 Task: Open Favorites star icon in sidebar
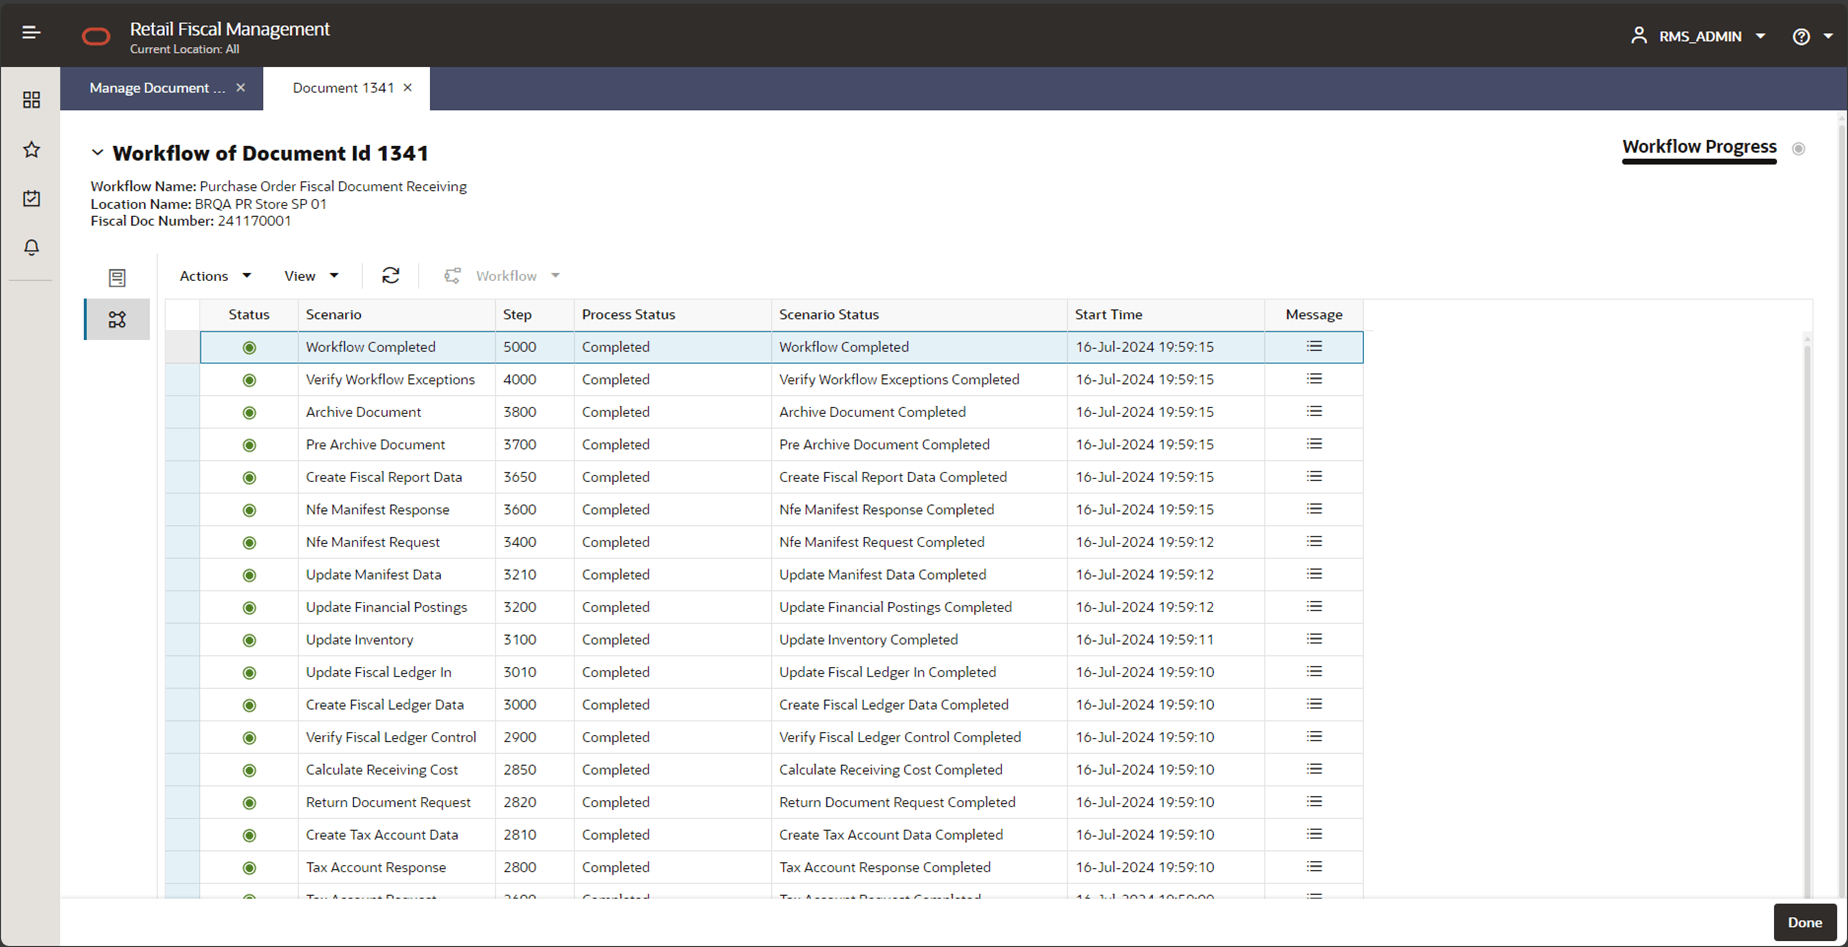coord(31,150)
